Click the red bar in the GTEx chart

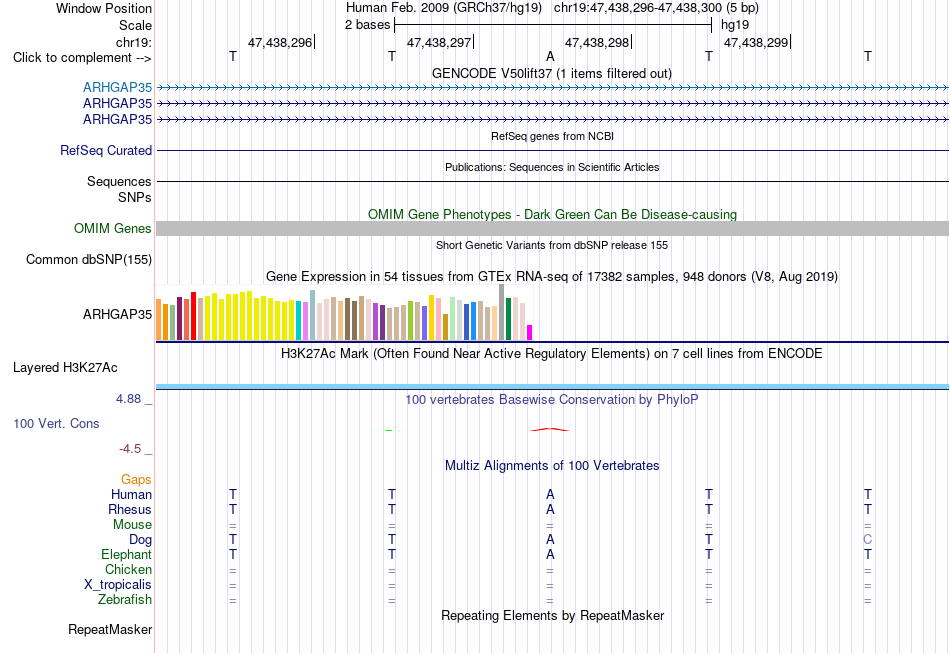click(193, 316)
